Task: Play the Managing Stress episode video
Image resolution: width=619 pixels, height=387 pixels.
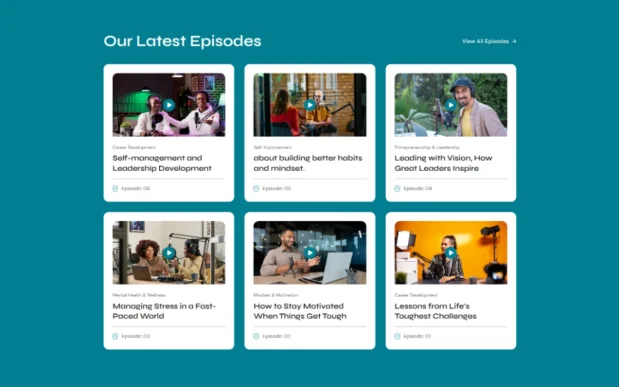Action: click(169, 253)
